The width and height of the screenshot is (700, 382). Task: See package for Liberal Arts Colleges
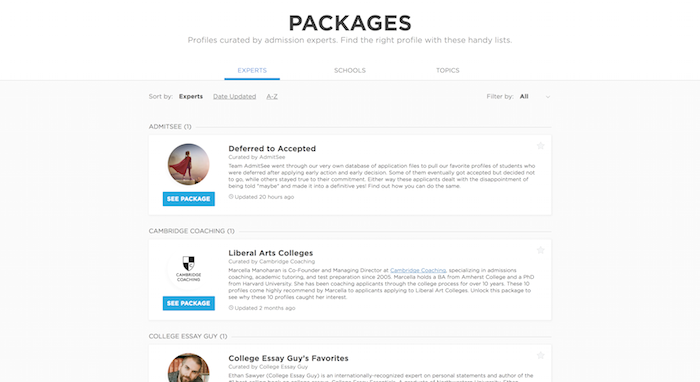[188, 303]
